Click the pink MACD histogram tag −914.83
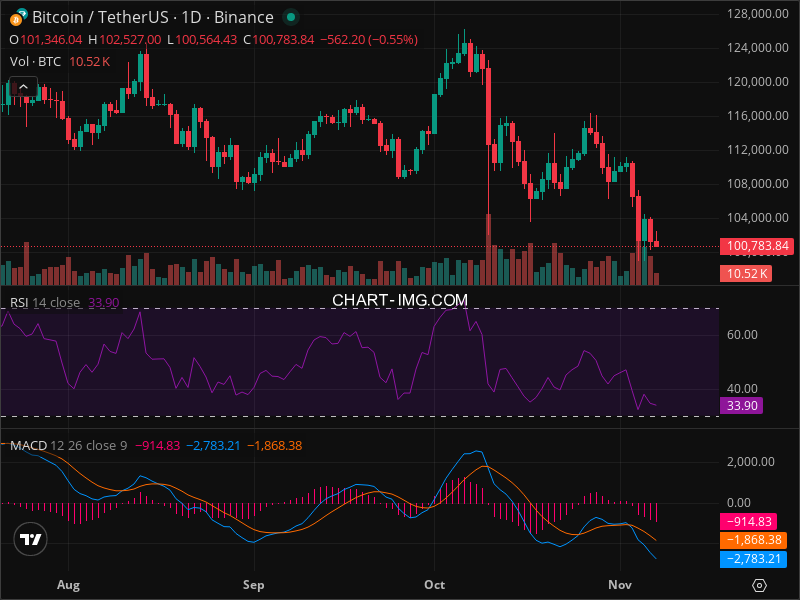Screen dimensions: 800x600 (752, 522)
